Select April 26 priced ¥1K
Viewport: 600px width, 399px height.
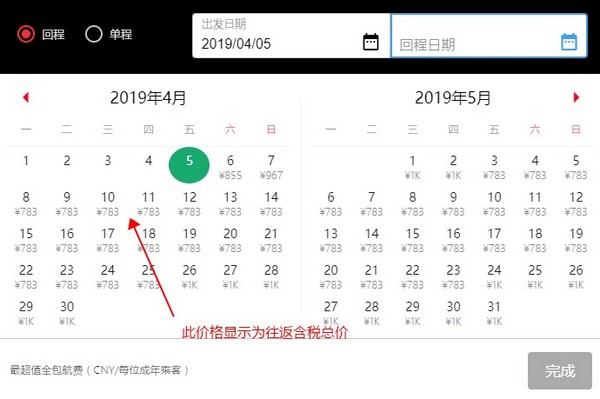(189, 277)
